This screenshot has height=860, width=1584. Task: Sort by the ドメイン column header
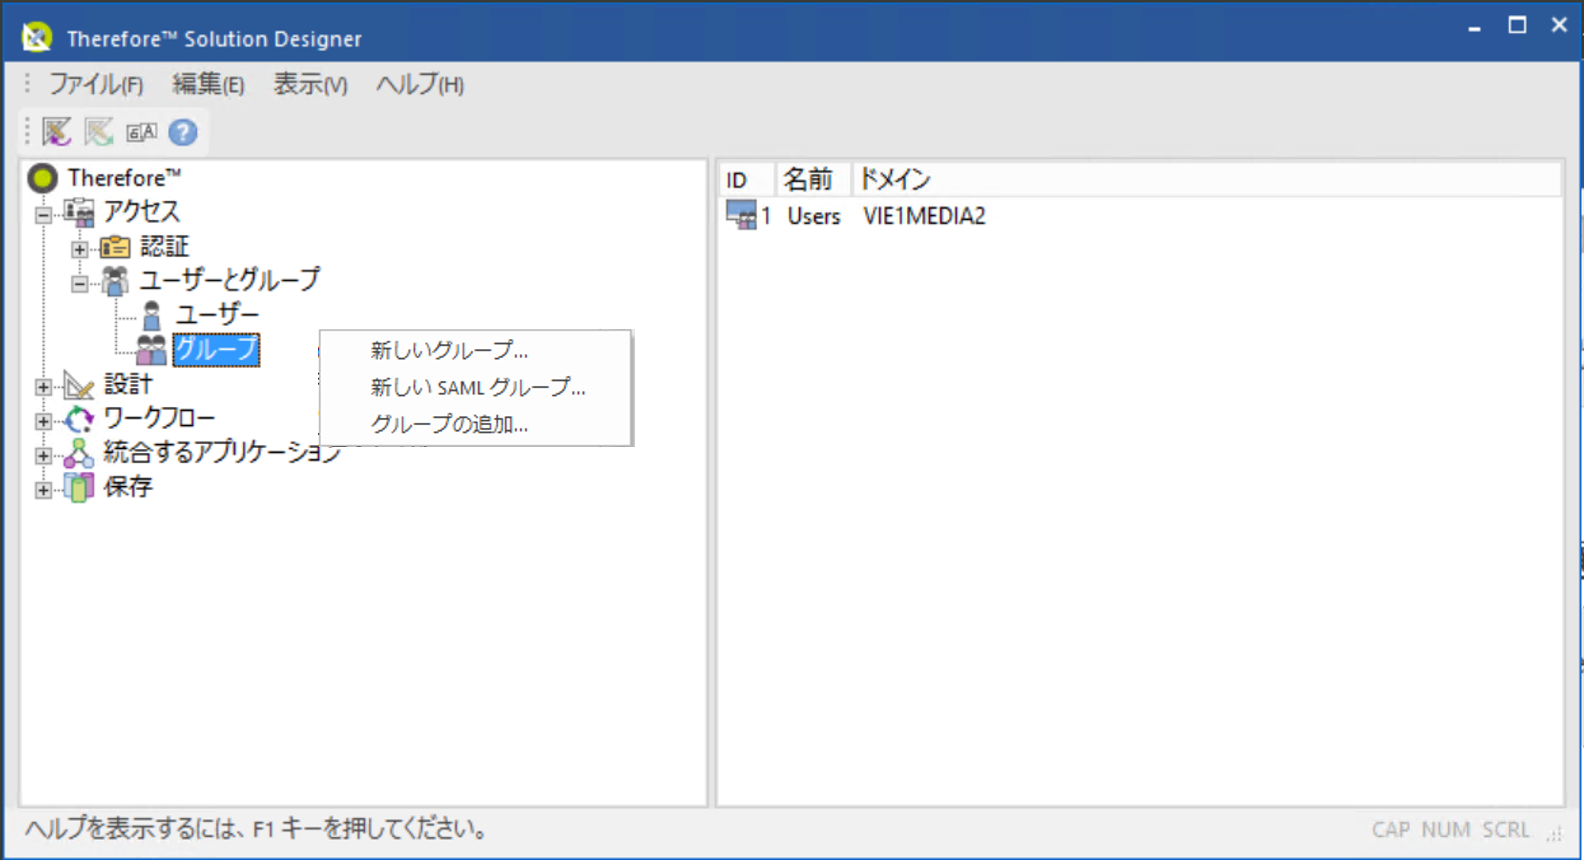pos(1207,180)
